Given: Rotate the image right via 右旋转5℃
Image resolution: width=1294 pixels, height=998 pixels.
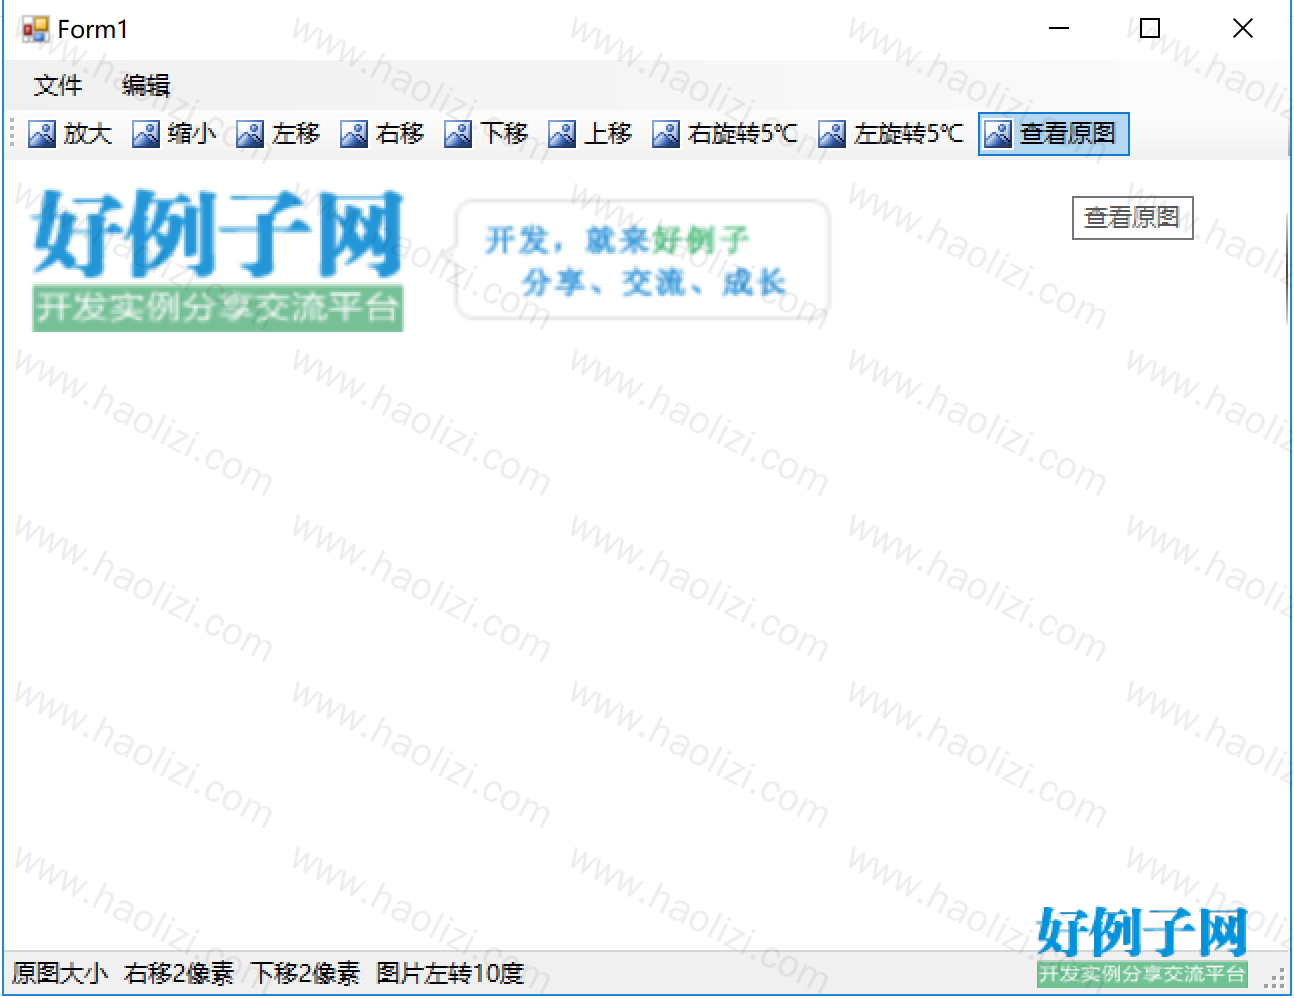Looking at the screenshot, I should click(x=725, y=134).
